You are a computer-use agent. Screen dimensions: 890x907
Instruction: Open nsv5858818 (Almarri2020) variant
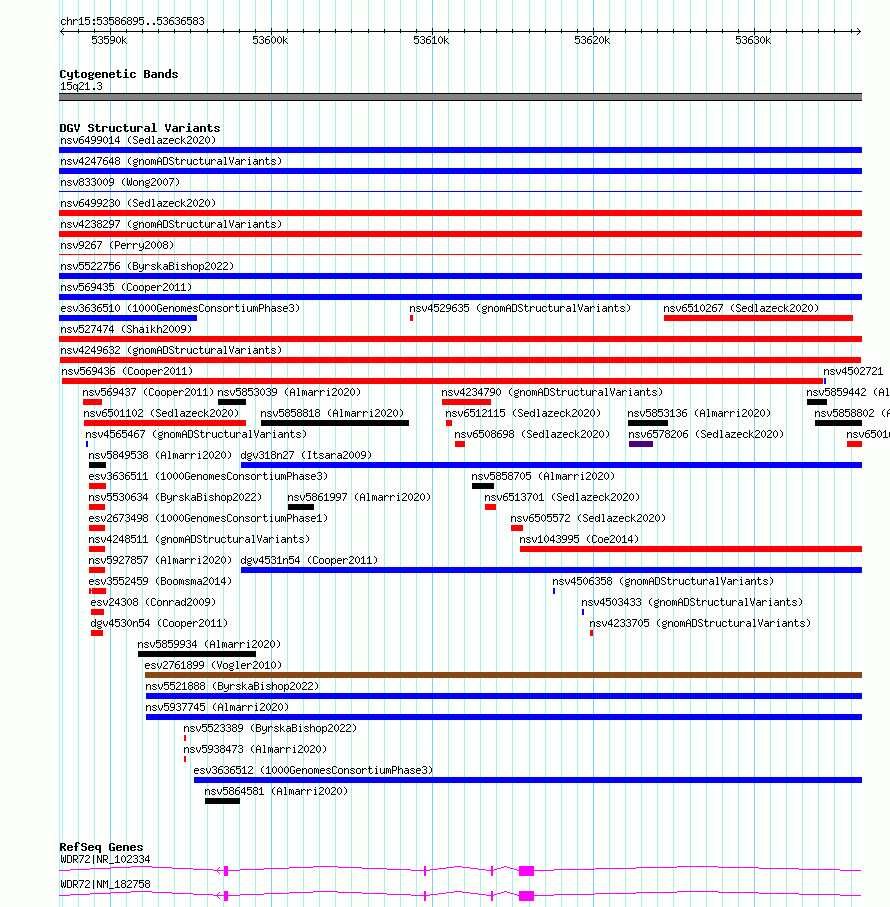click(333, 413)
